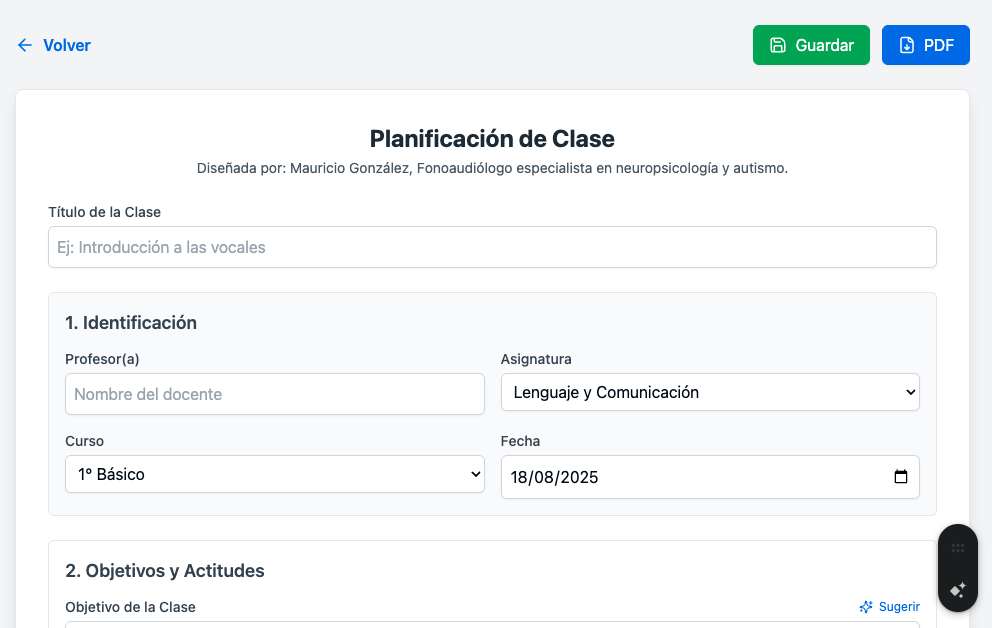Click the sparkle icon on the floating widget

958,589
